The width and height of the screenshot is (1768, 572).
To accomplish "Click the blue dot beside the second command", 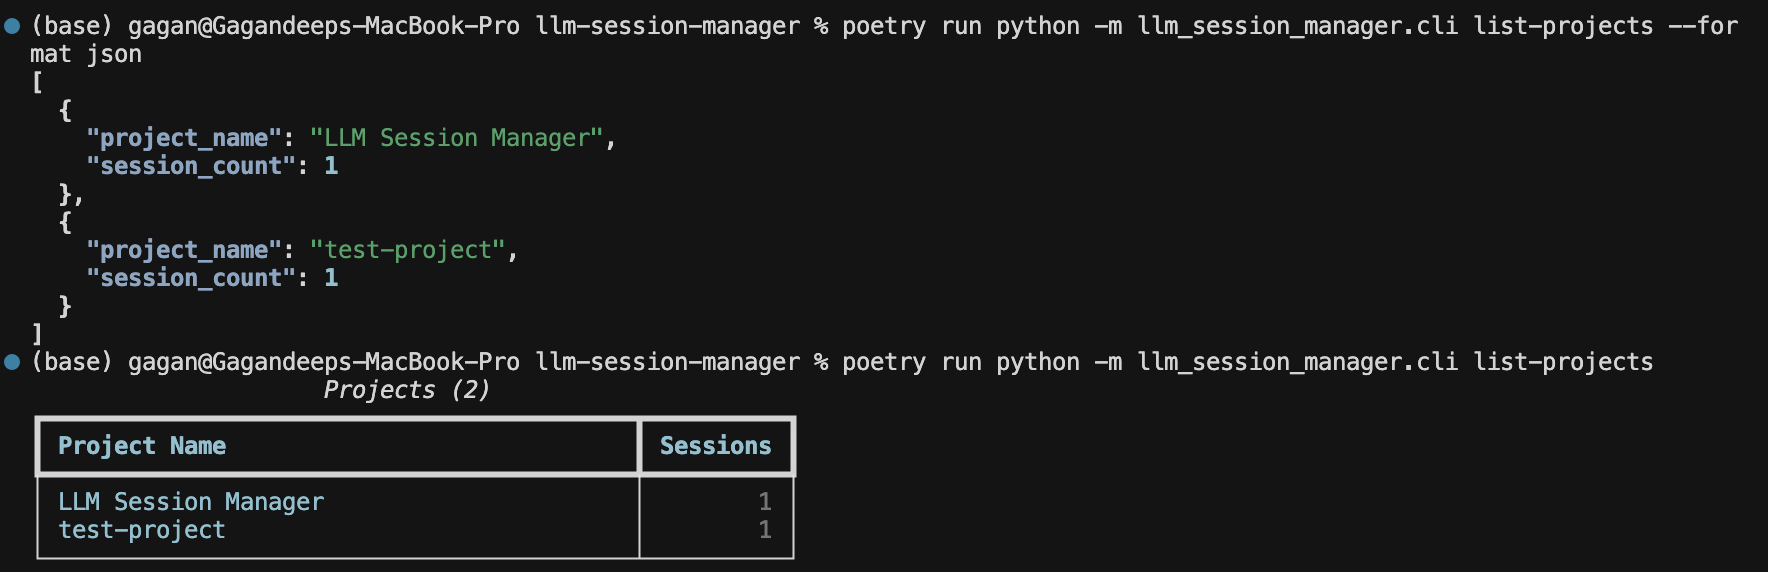I will [x=12, y=362].
